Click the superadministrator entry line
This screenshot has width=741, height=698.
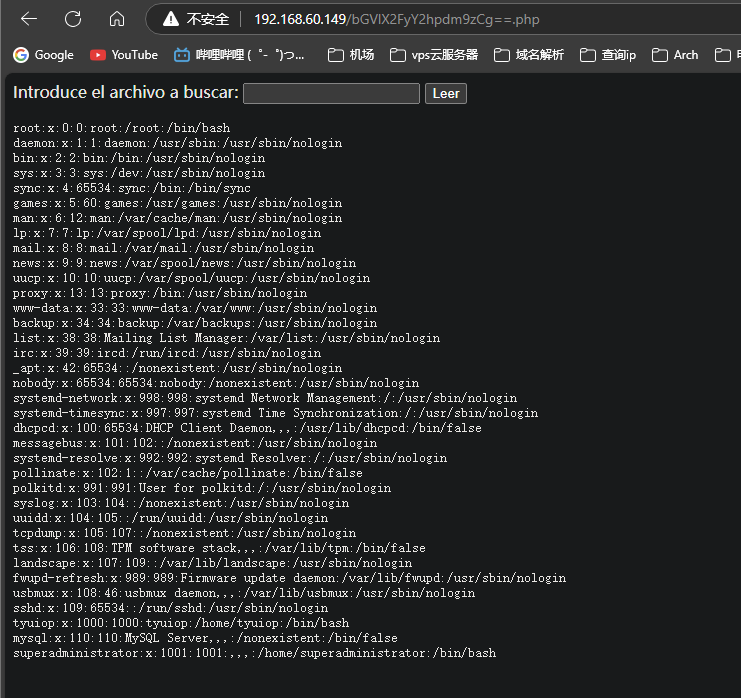(x=254, y=653)
